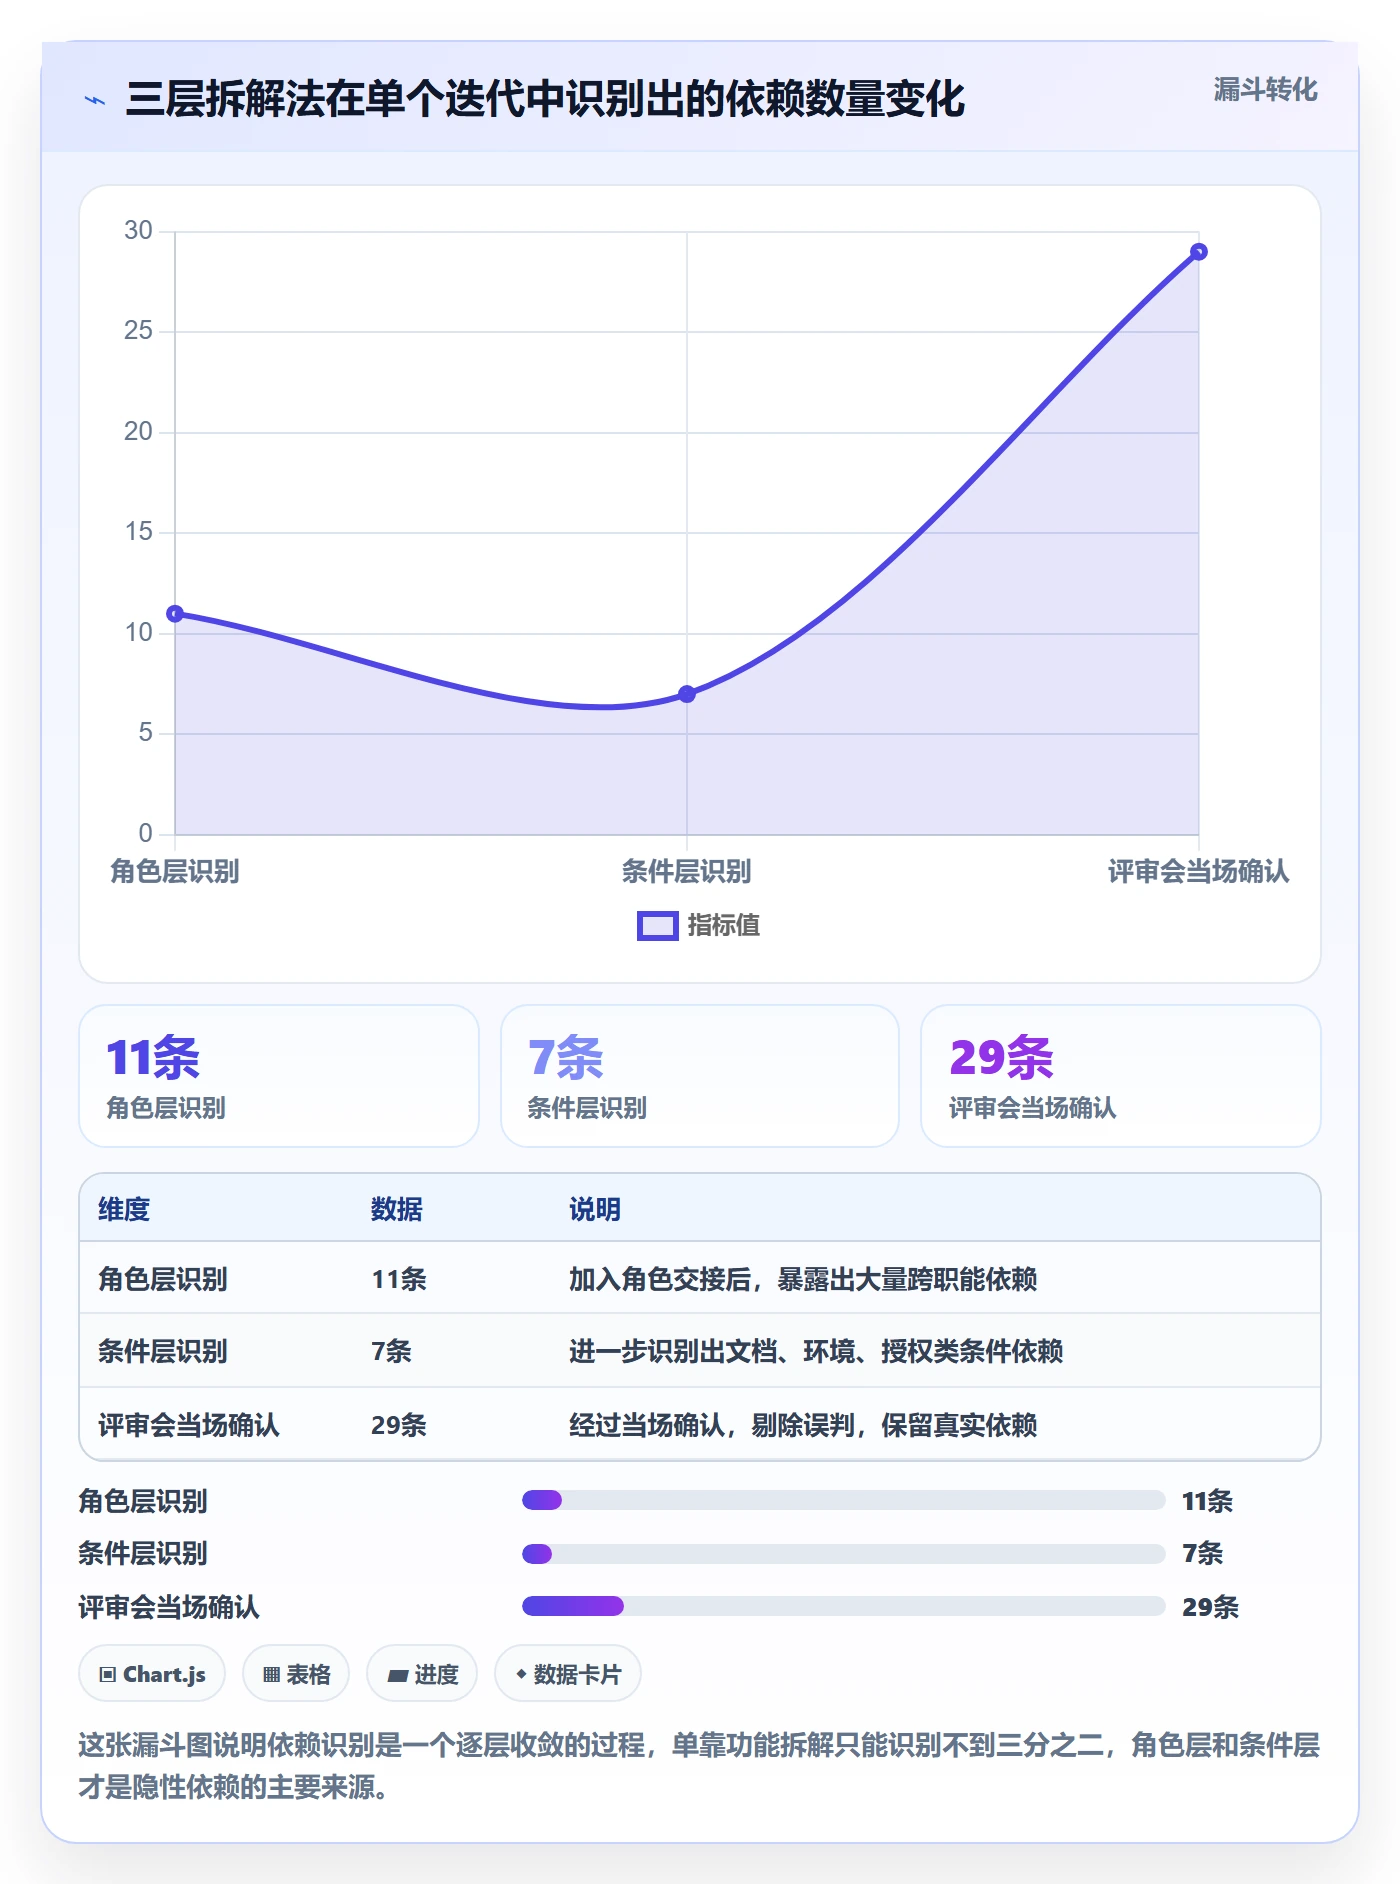
Task: Click the chart title 三层拆解法 heading
Action: [x=545, y=99]
